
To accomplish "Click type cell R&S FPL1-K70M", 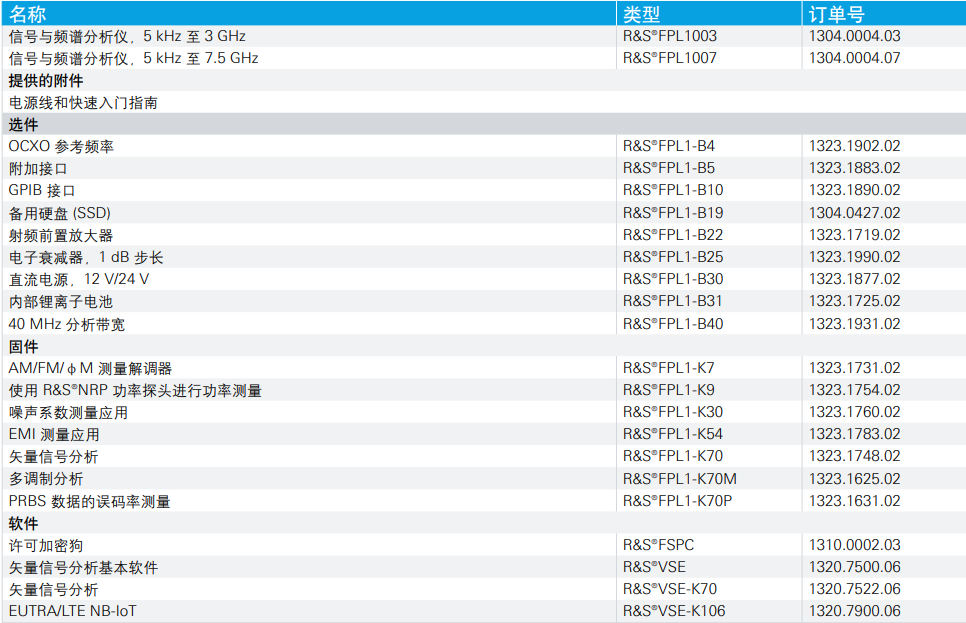I will pyautogui.click(x=680, y=479).
